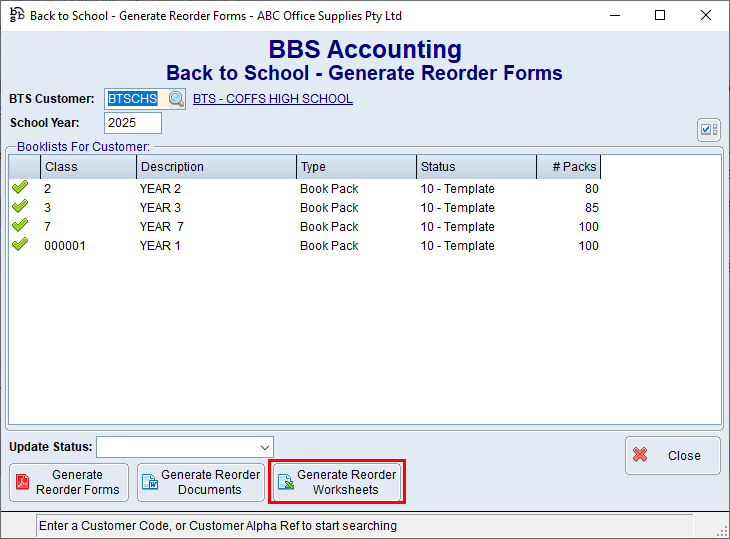Click the select-all checklist icon above the list

pos(708,130)
